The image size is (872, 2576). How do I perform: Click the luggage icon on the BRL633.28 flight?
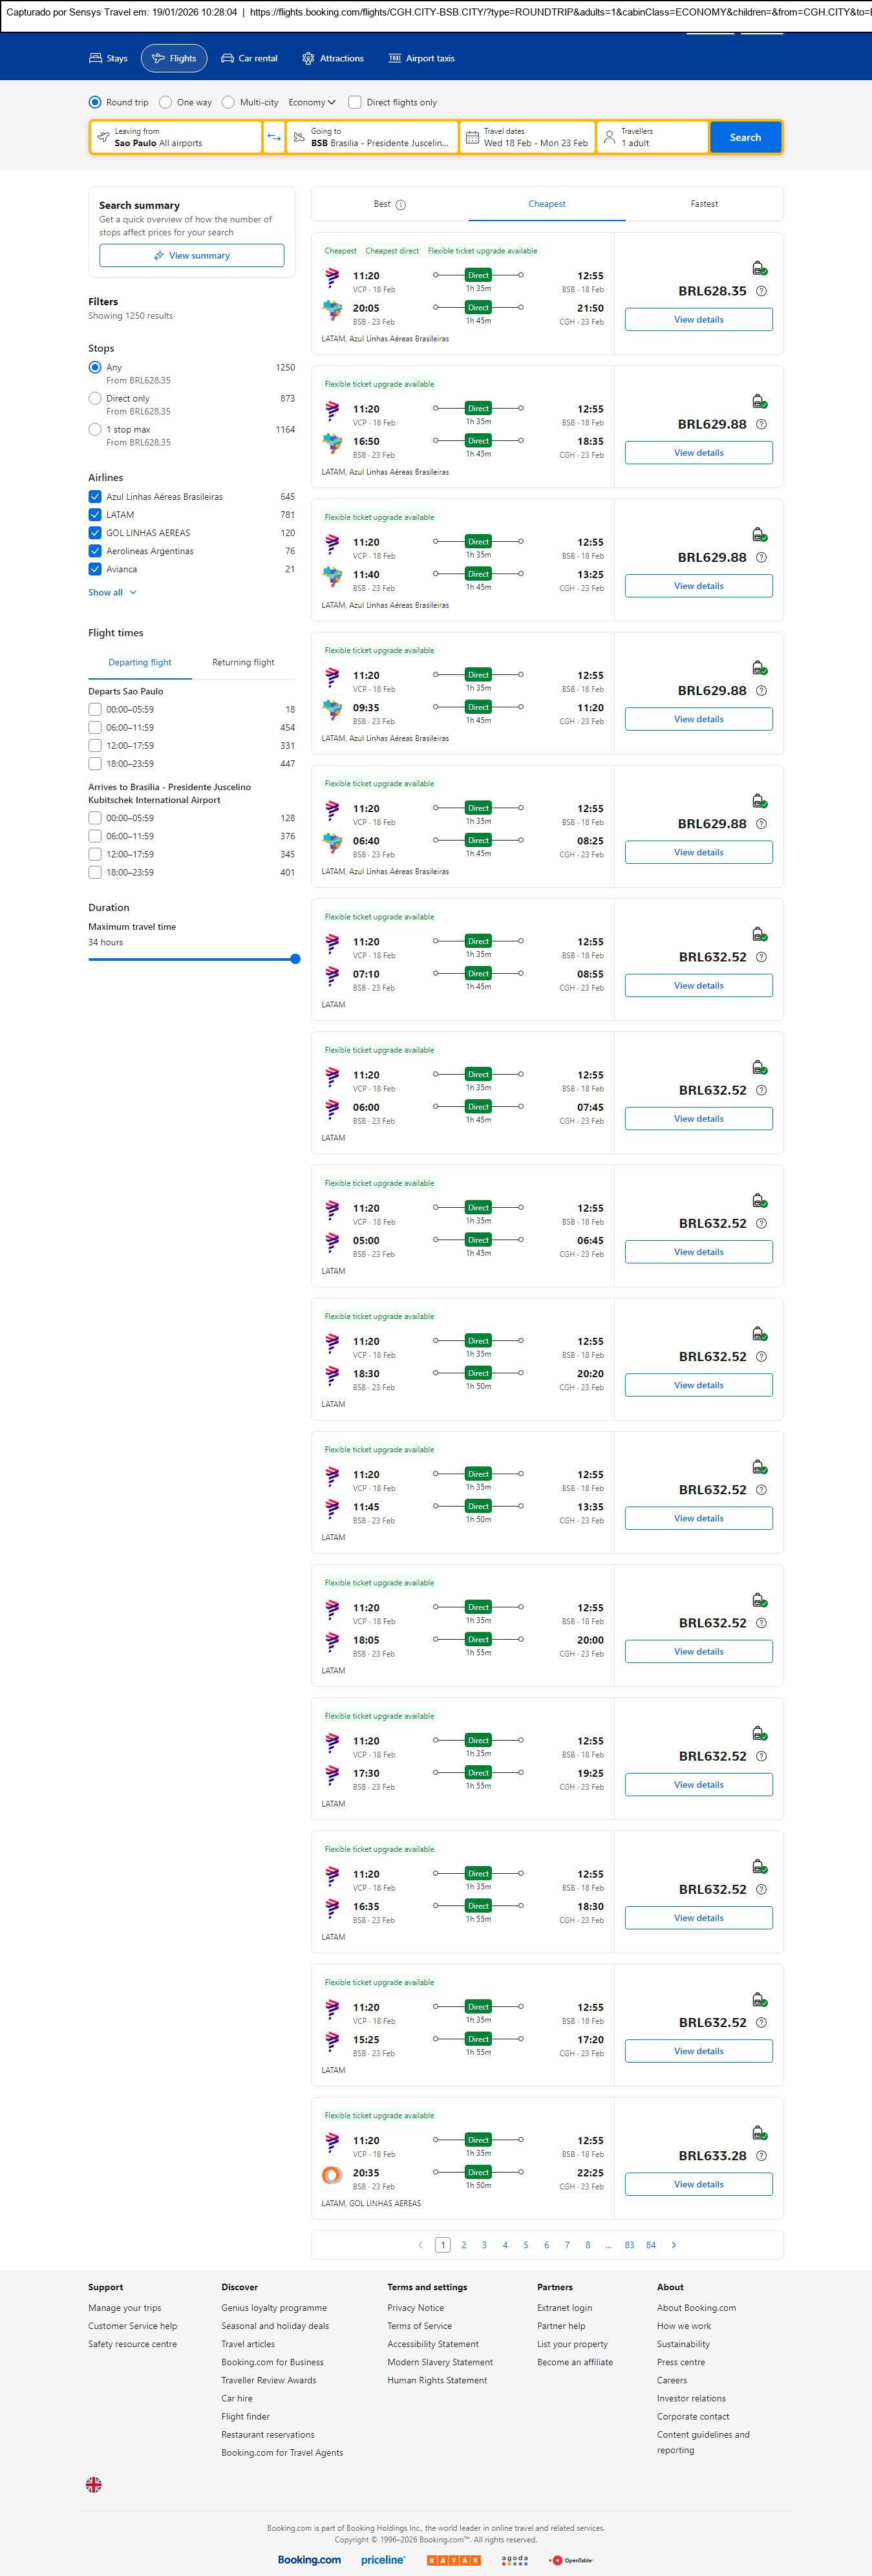pyautogui.click(x=759, y=2133)
